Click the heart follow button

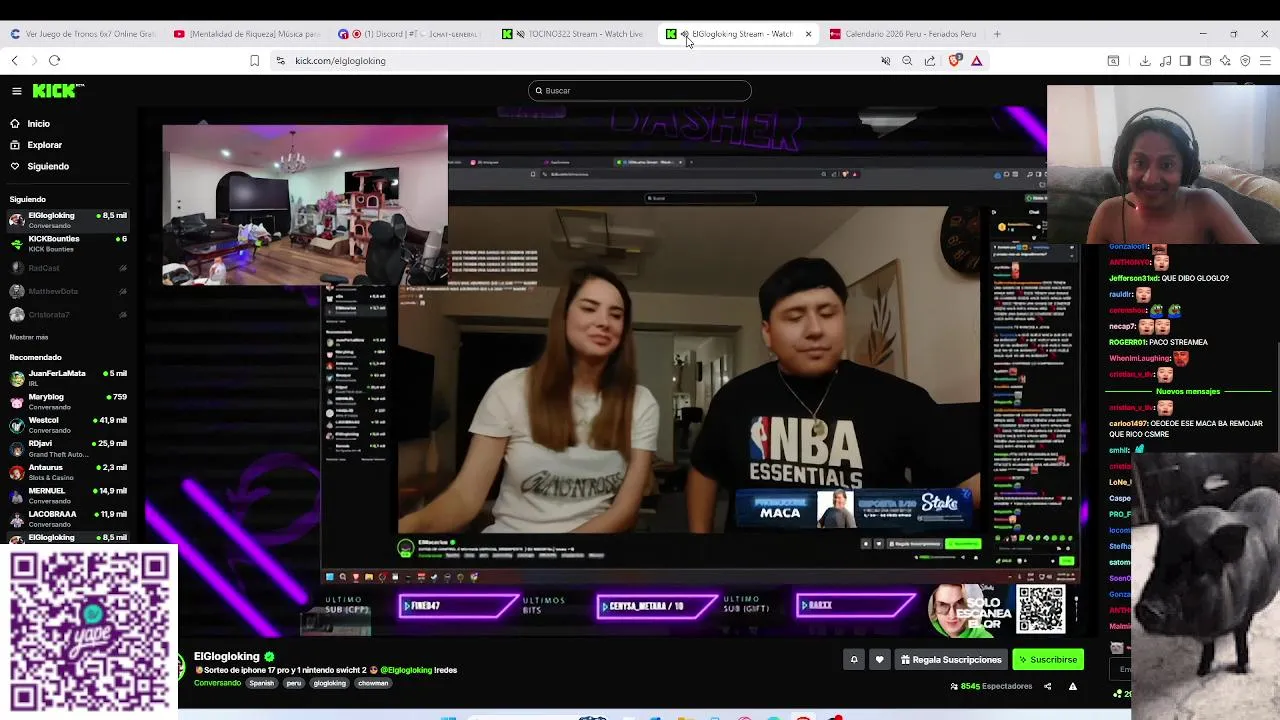[x=879, y=660]
